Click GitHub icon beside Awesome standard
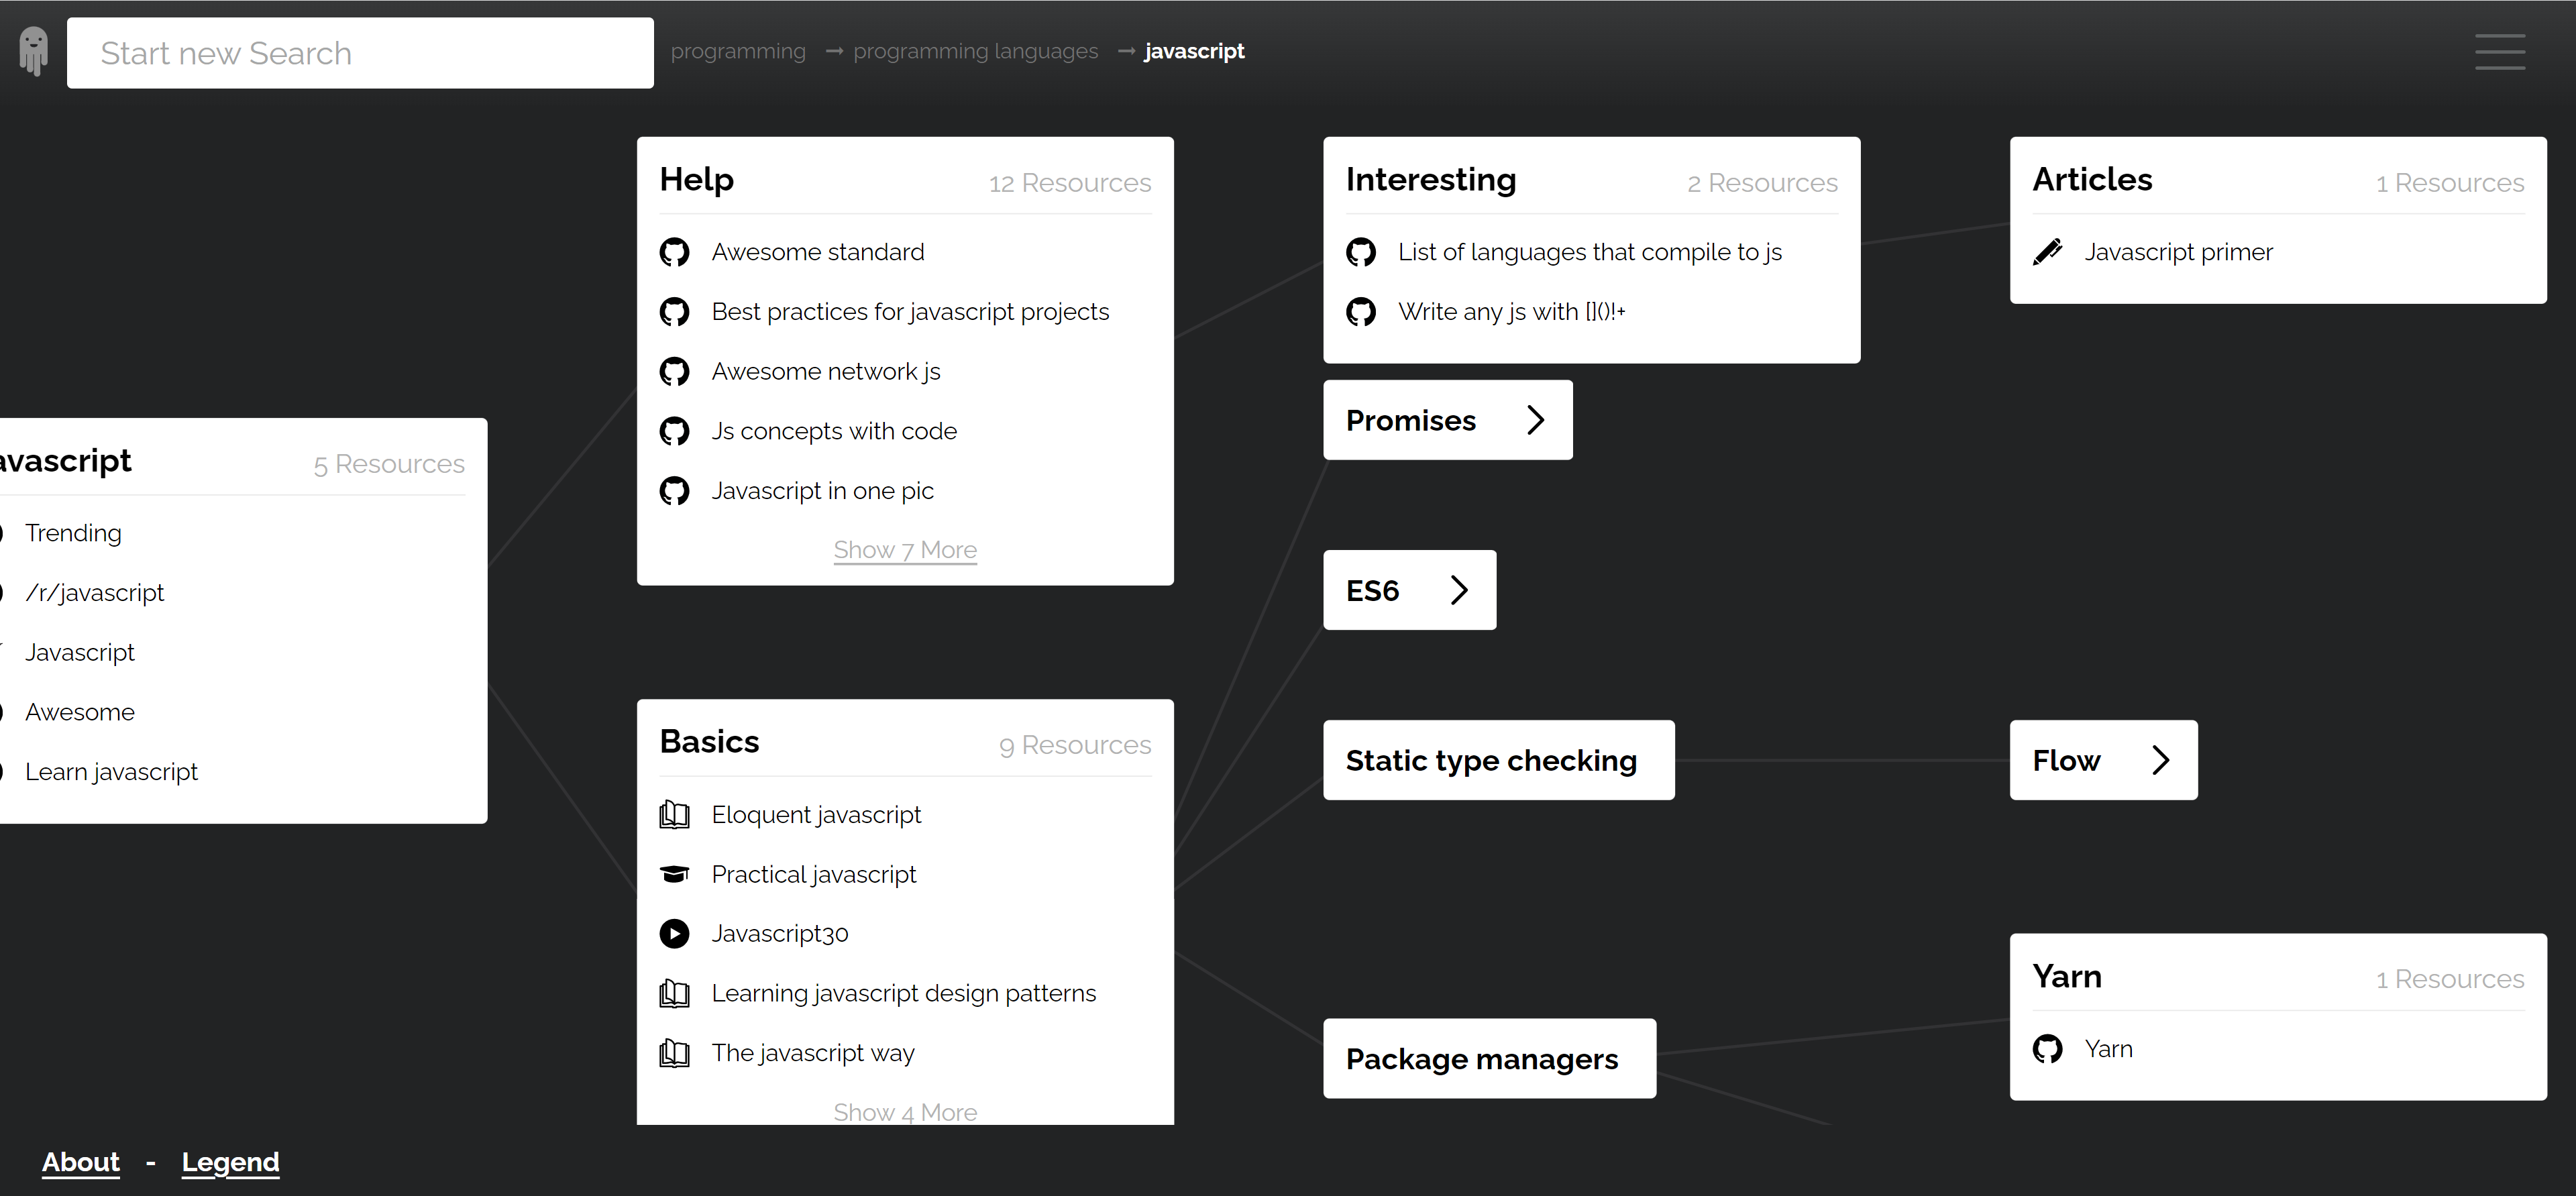2576x1196 pixels. (674, 252)
